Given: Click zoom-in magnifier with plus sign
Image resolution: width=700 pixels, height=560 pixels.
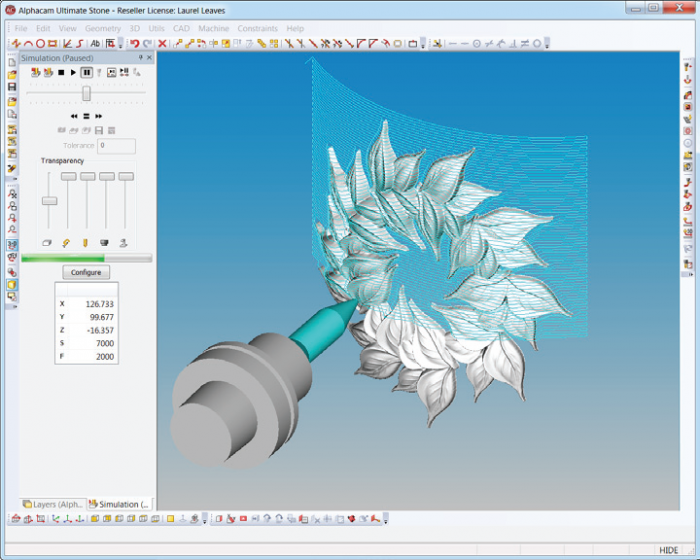Looking at the screenshot, I should point(12,218).
